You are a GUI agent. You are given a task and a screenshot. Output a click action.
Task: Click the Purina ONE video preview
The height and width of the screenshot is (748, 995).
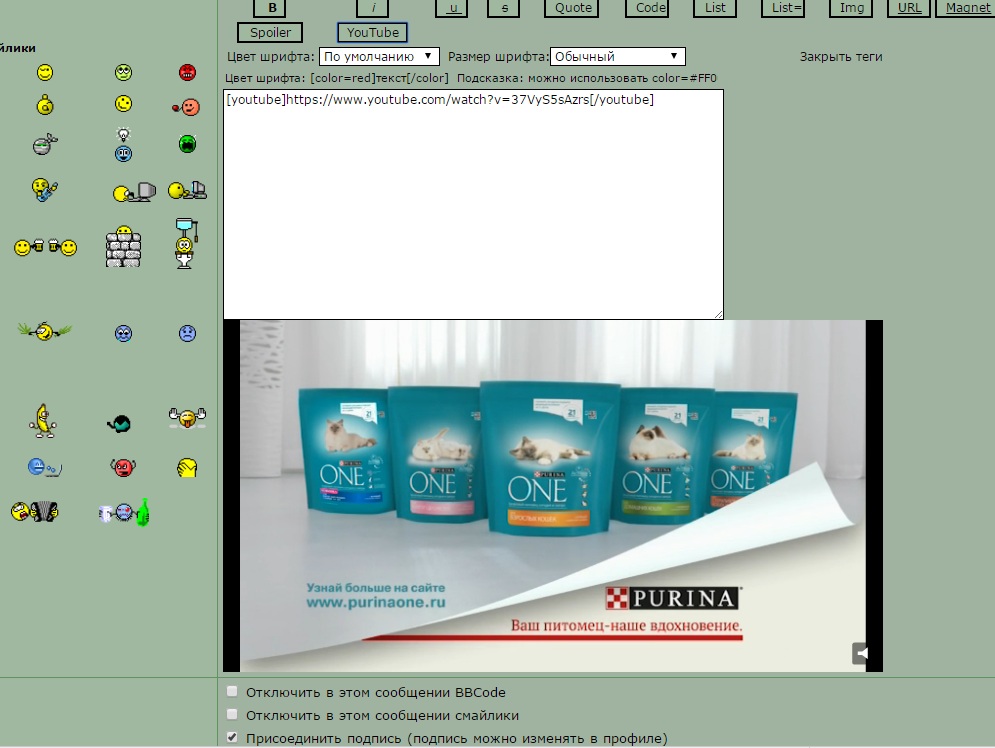[553, 496]
